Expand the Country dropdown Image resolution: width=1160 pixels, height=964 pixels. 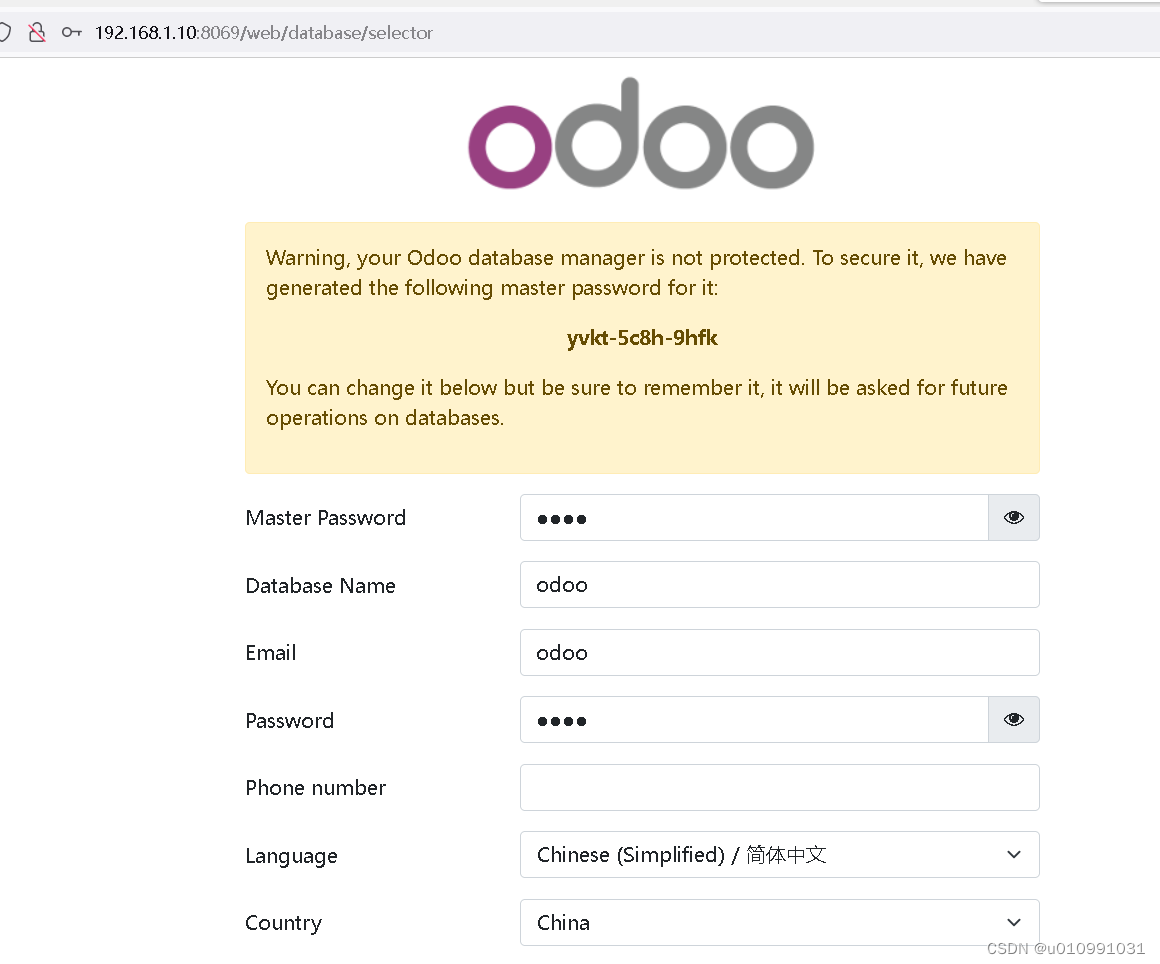pos(779,923)
